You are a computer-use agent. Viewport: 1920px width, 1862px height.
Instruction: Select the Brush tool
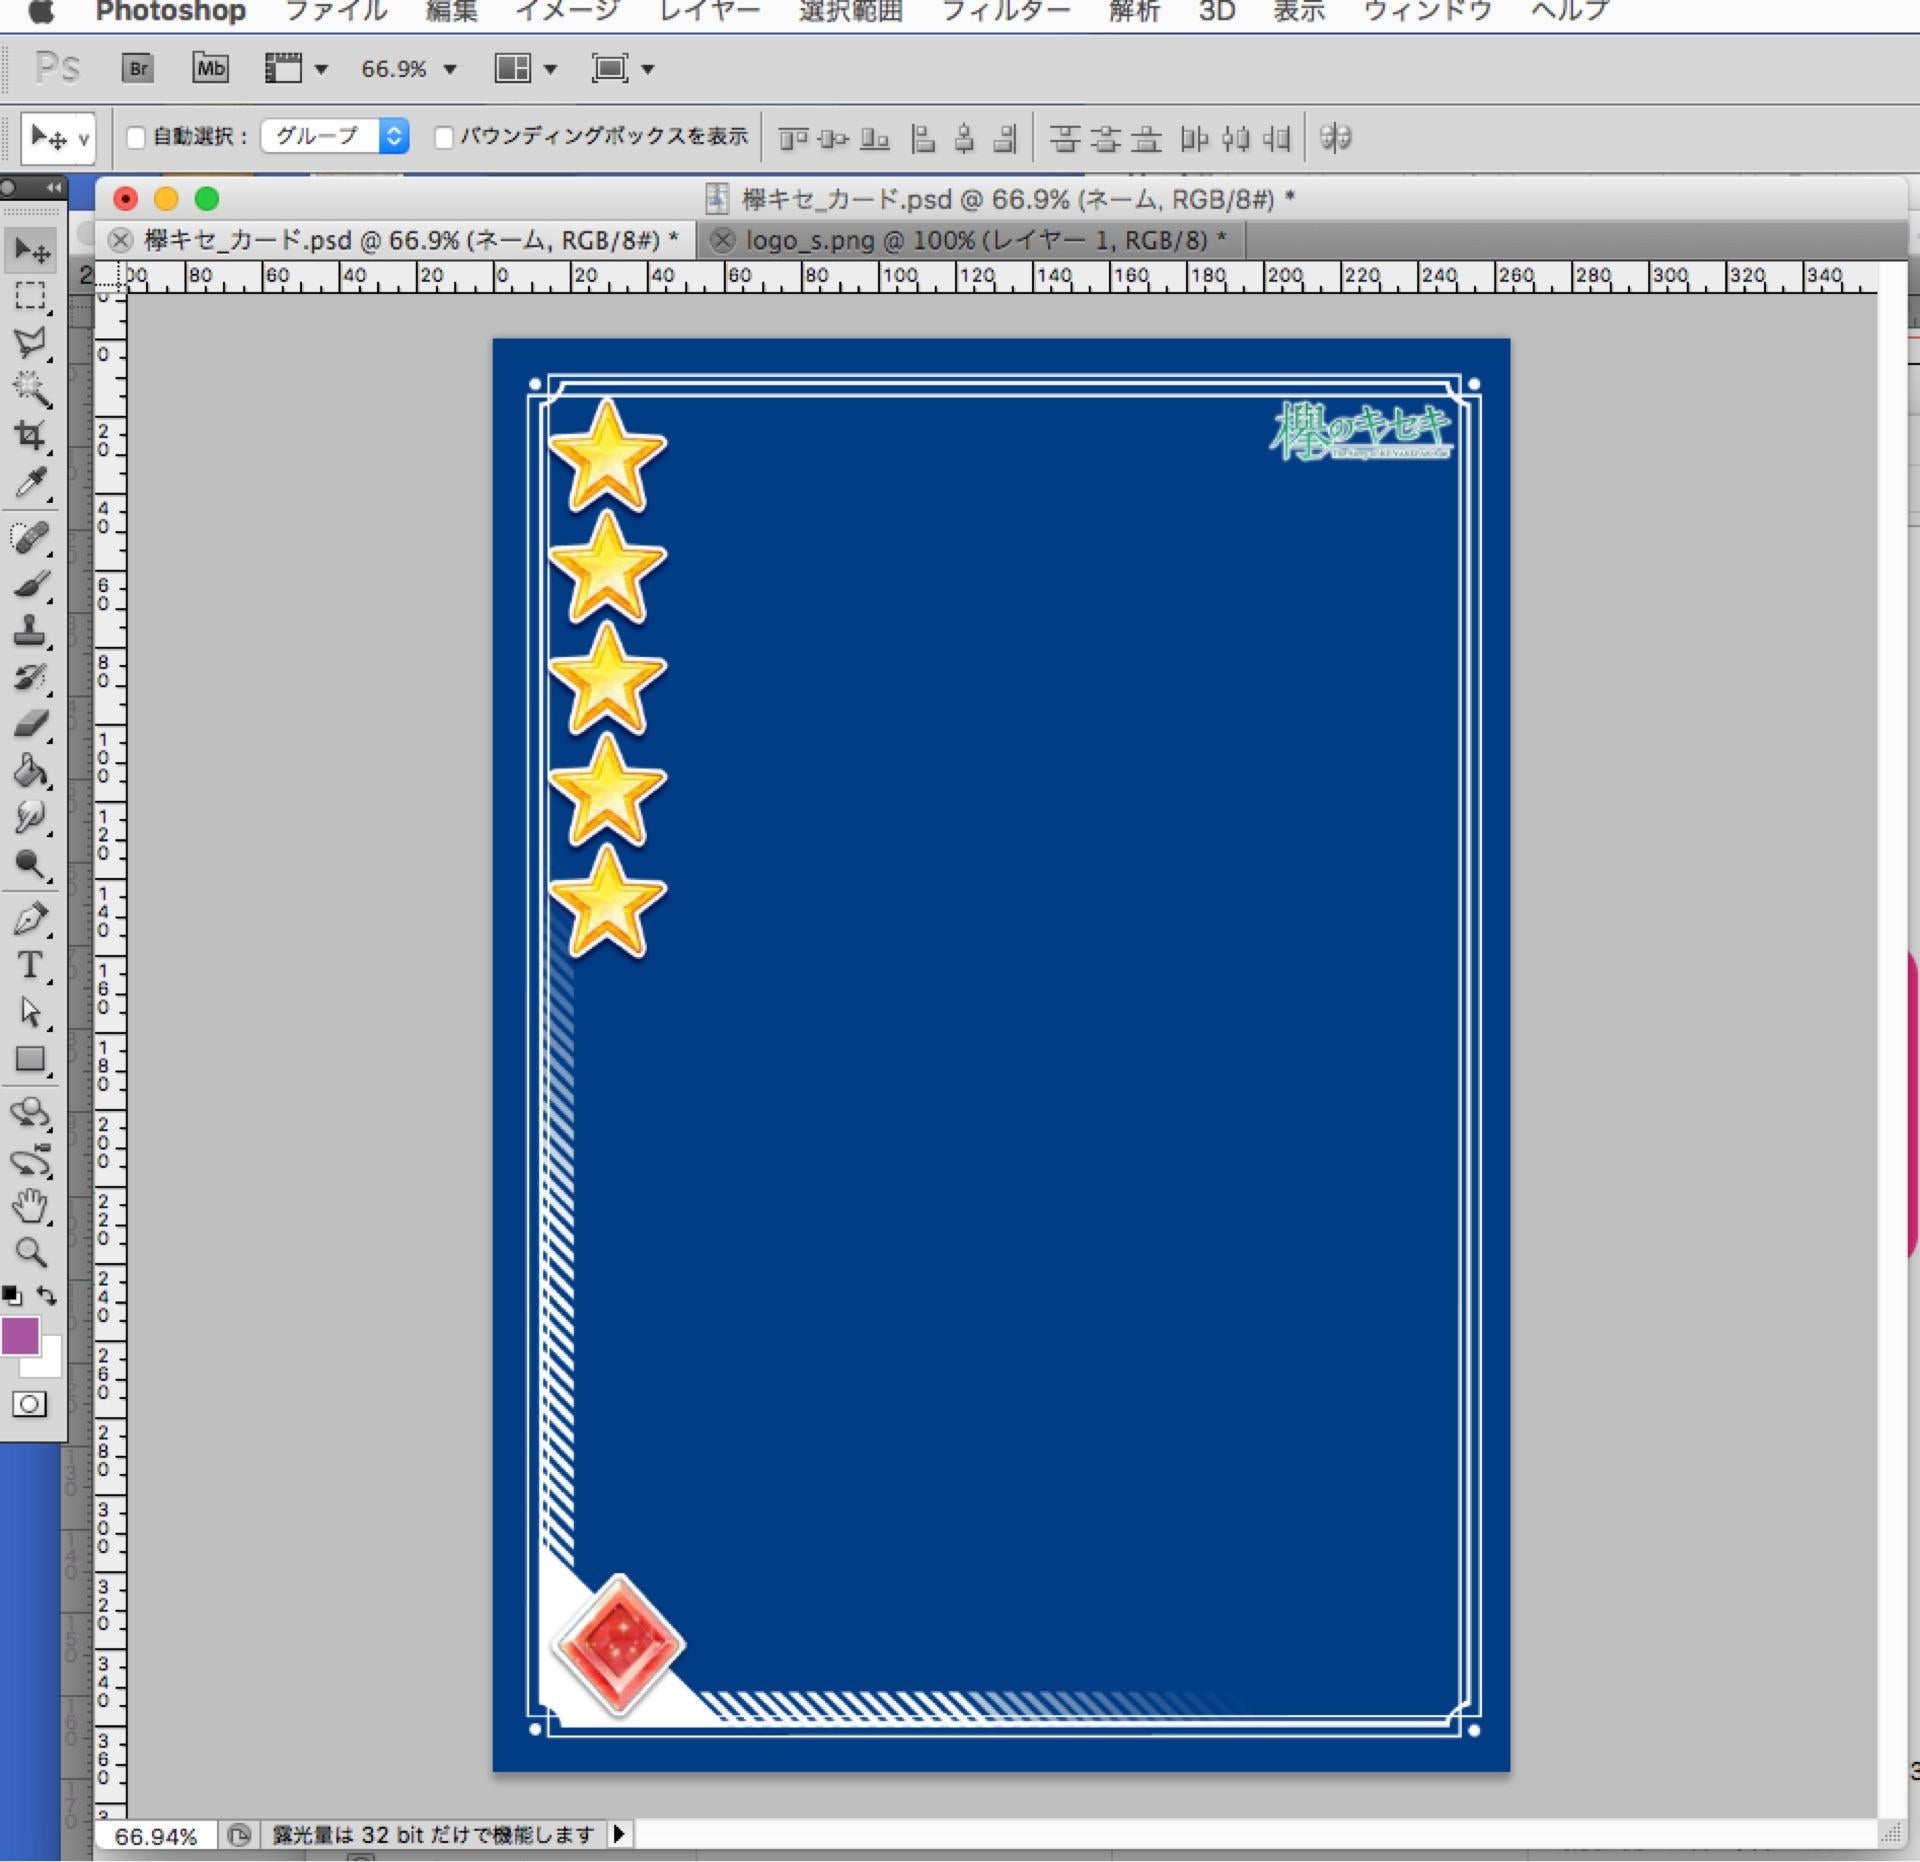coord(31,584)
